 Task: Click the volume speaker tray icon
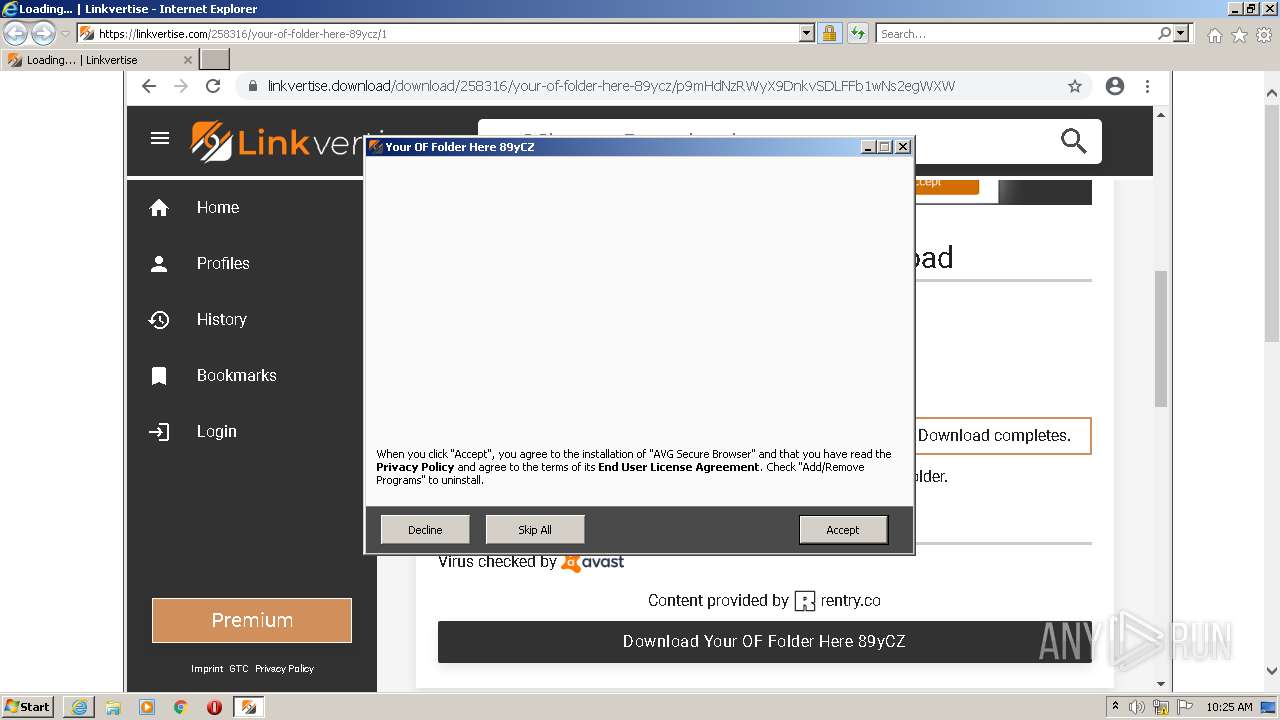(x=1137, y=707)
